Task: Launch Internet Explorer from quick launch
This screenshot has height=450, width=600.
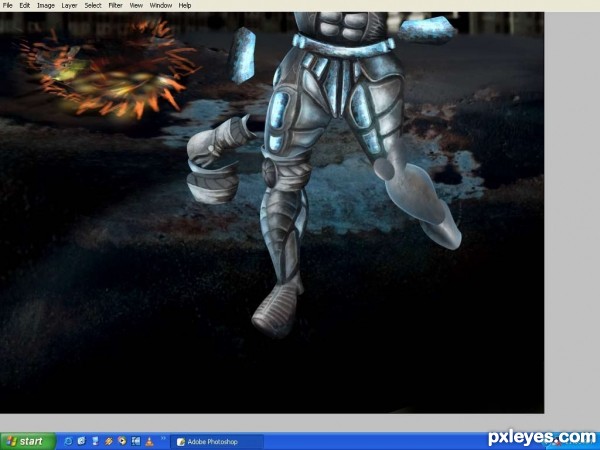Action: click(x=68, y=442)
